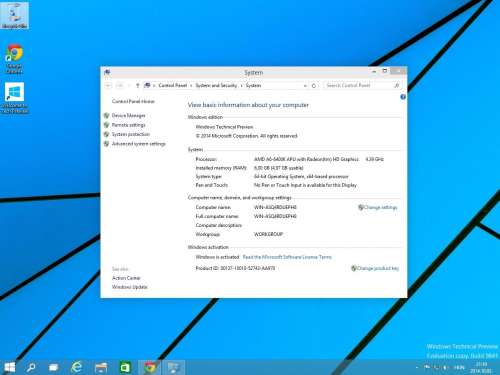
Task: Minimize the System window
Action: click(x=374, y=71)
